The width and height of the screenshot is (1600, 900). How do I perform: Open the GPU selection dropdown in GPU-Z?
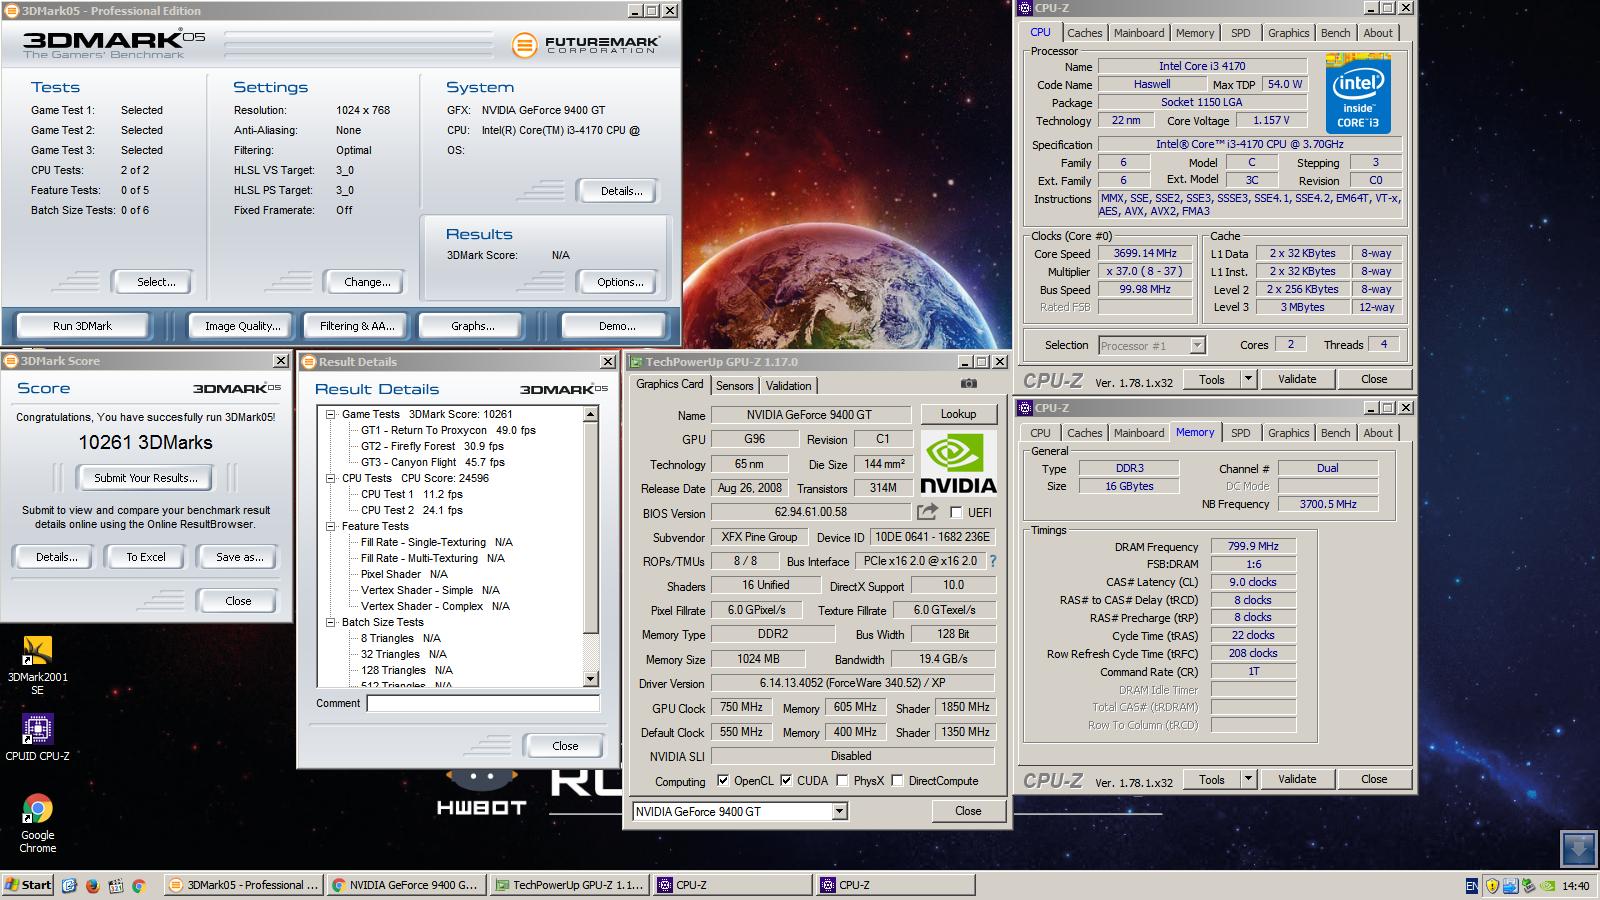(839, 811)
